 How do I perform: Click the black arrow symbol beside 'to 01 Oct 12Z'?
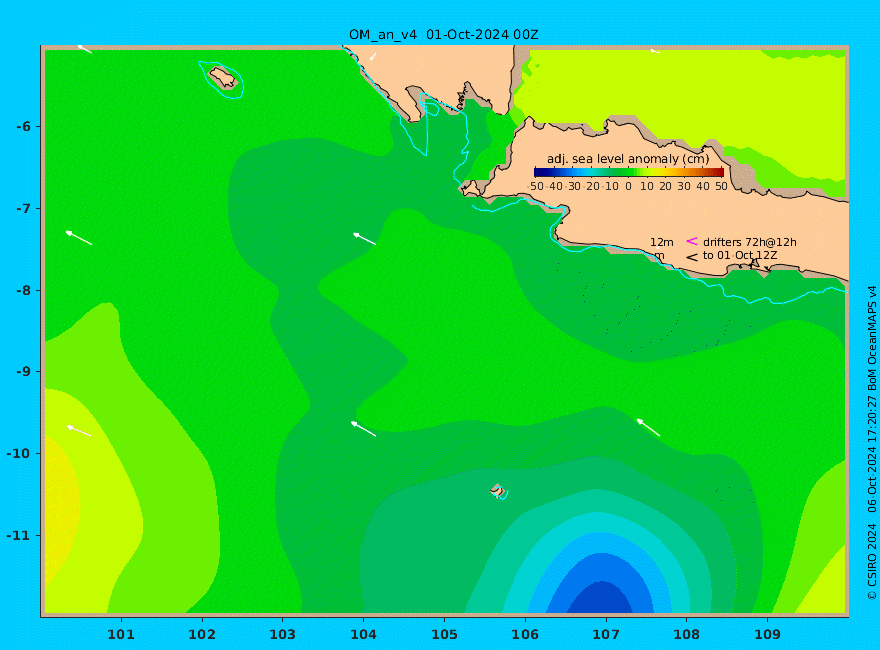click(692, 257)
